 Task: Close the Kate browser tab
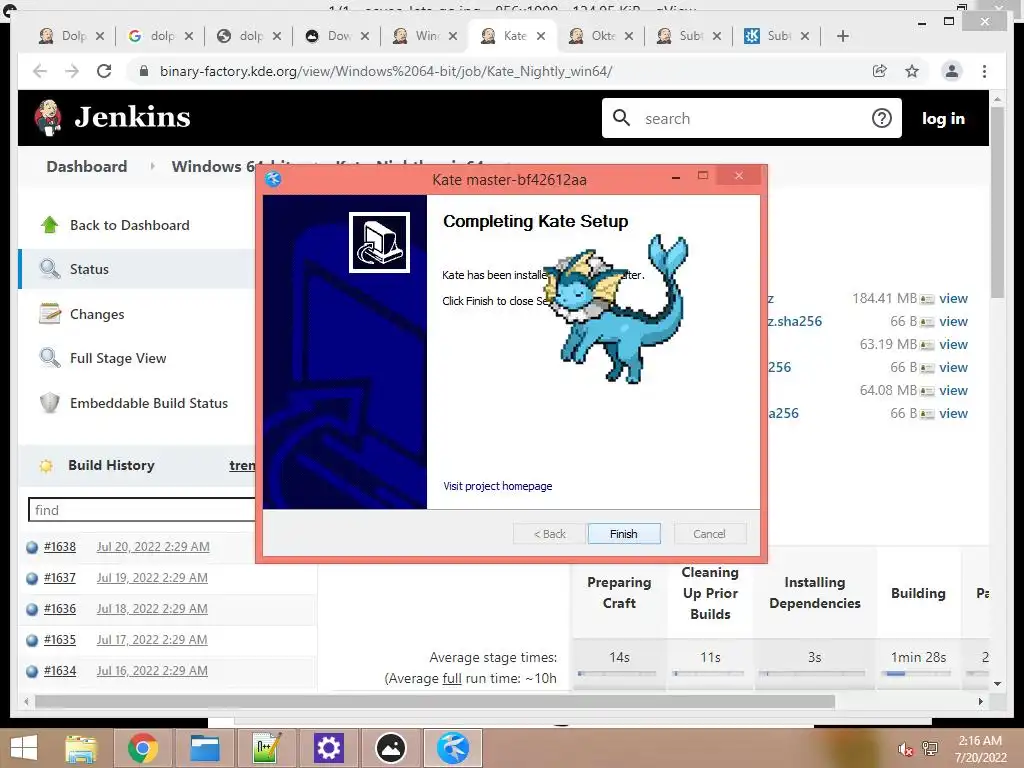[541, 36]
